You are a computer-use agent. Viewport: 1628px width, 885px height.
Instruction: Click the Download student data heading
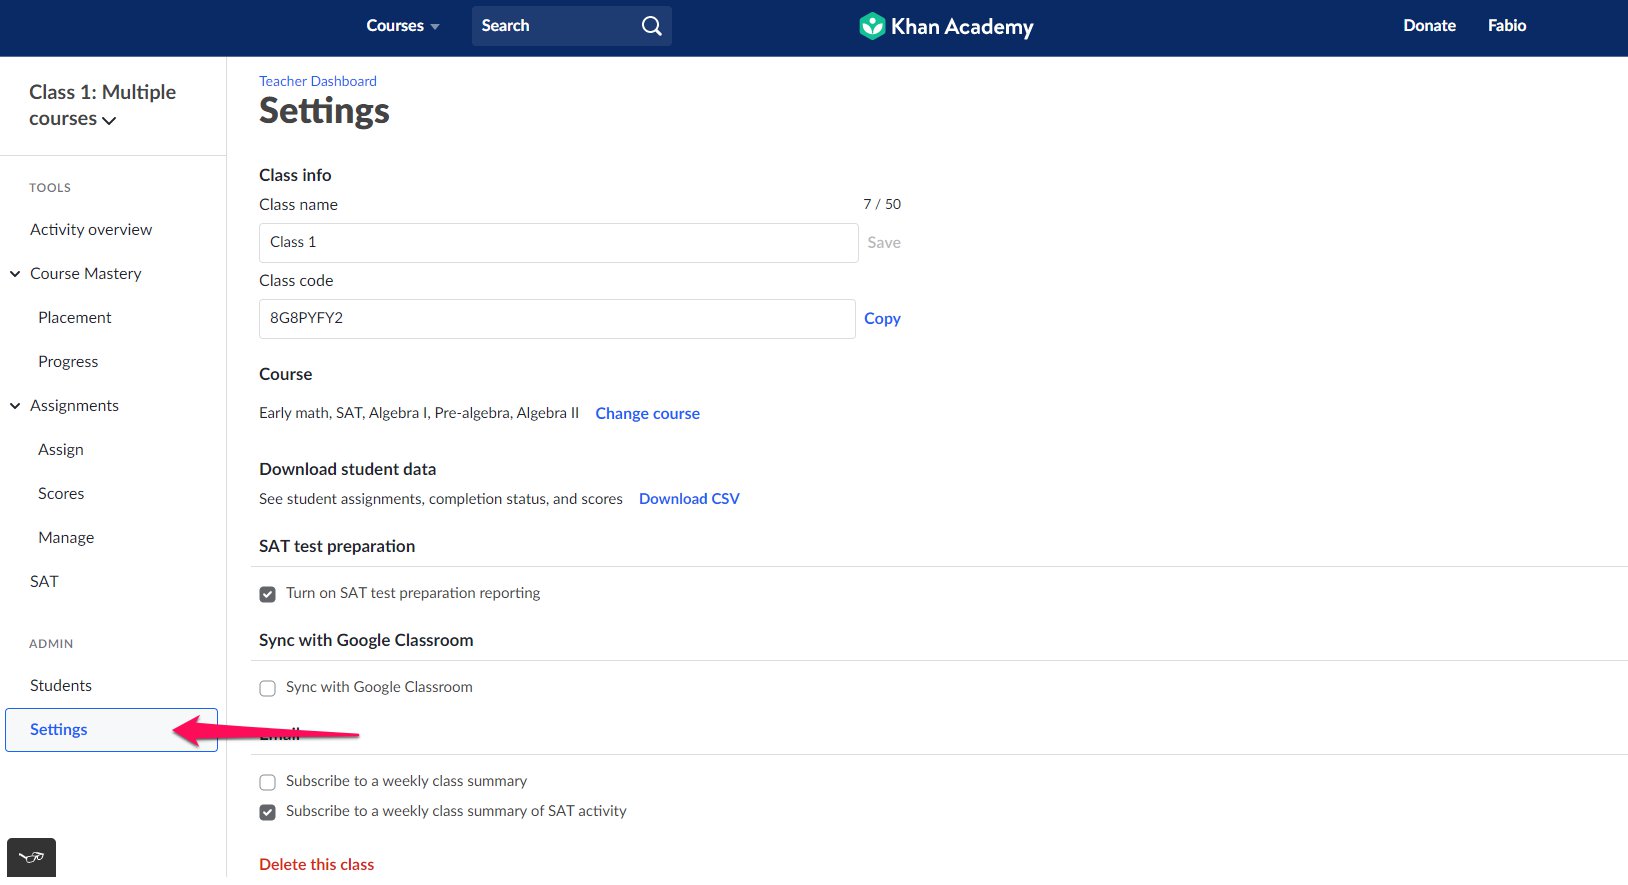pyautogui.click(x=347, y=469)
